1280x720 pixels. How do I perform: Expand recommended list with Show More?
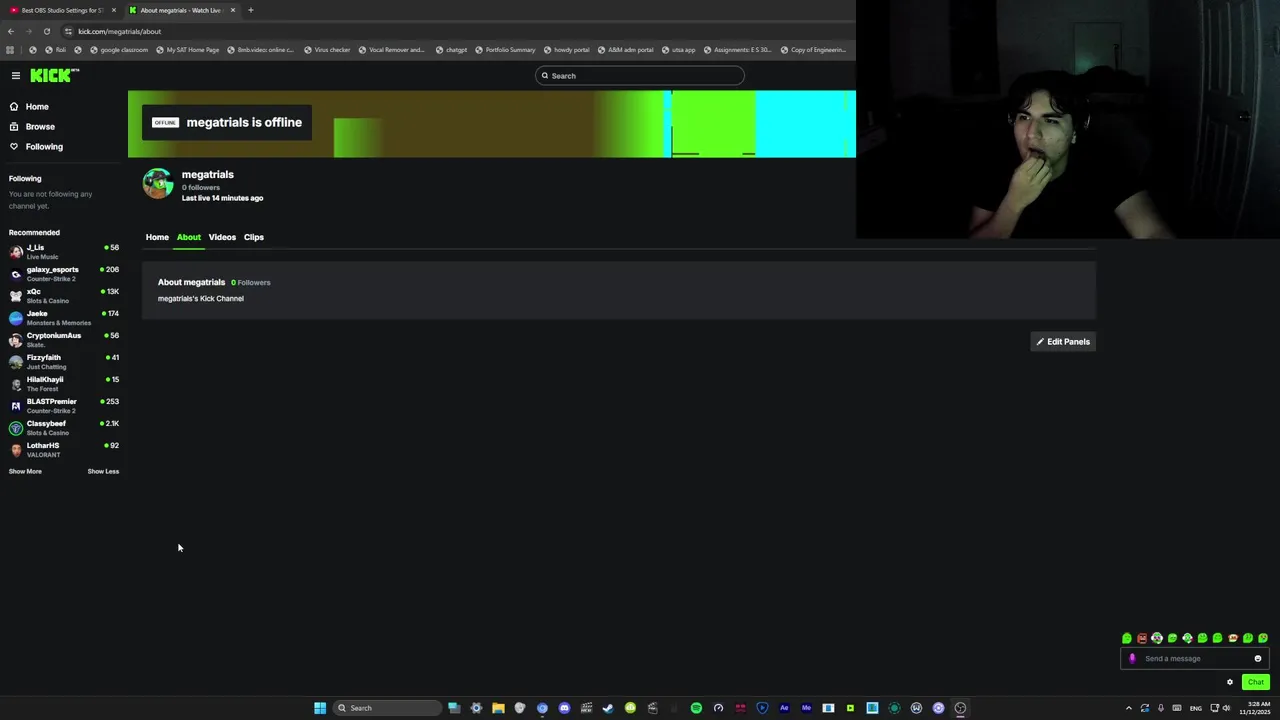point(25,472)
